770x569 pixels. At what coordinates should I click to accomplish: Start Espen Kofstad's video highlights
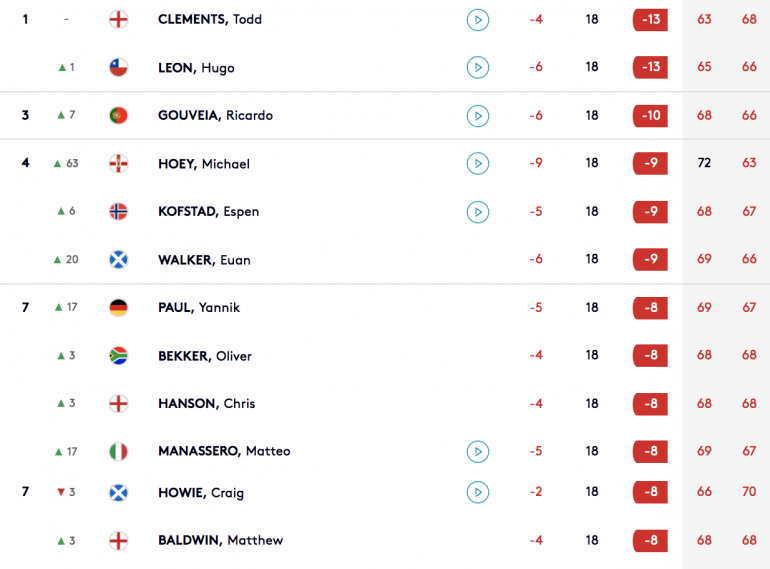[x=477, y=212]
